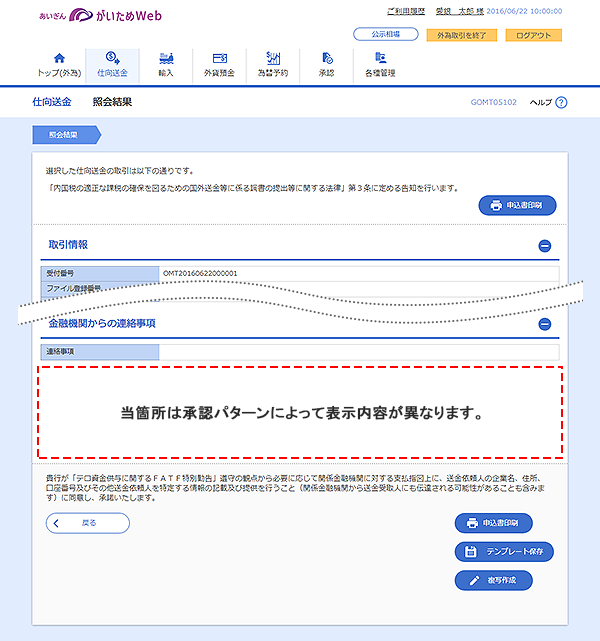Click the screen ID GOMT05102
Viewport: 600px width, 641px height.
point(493,102)
